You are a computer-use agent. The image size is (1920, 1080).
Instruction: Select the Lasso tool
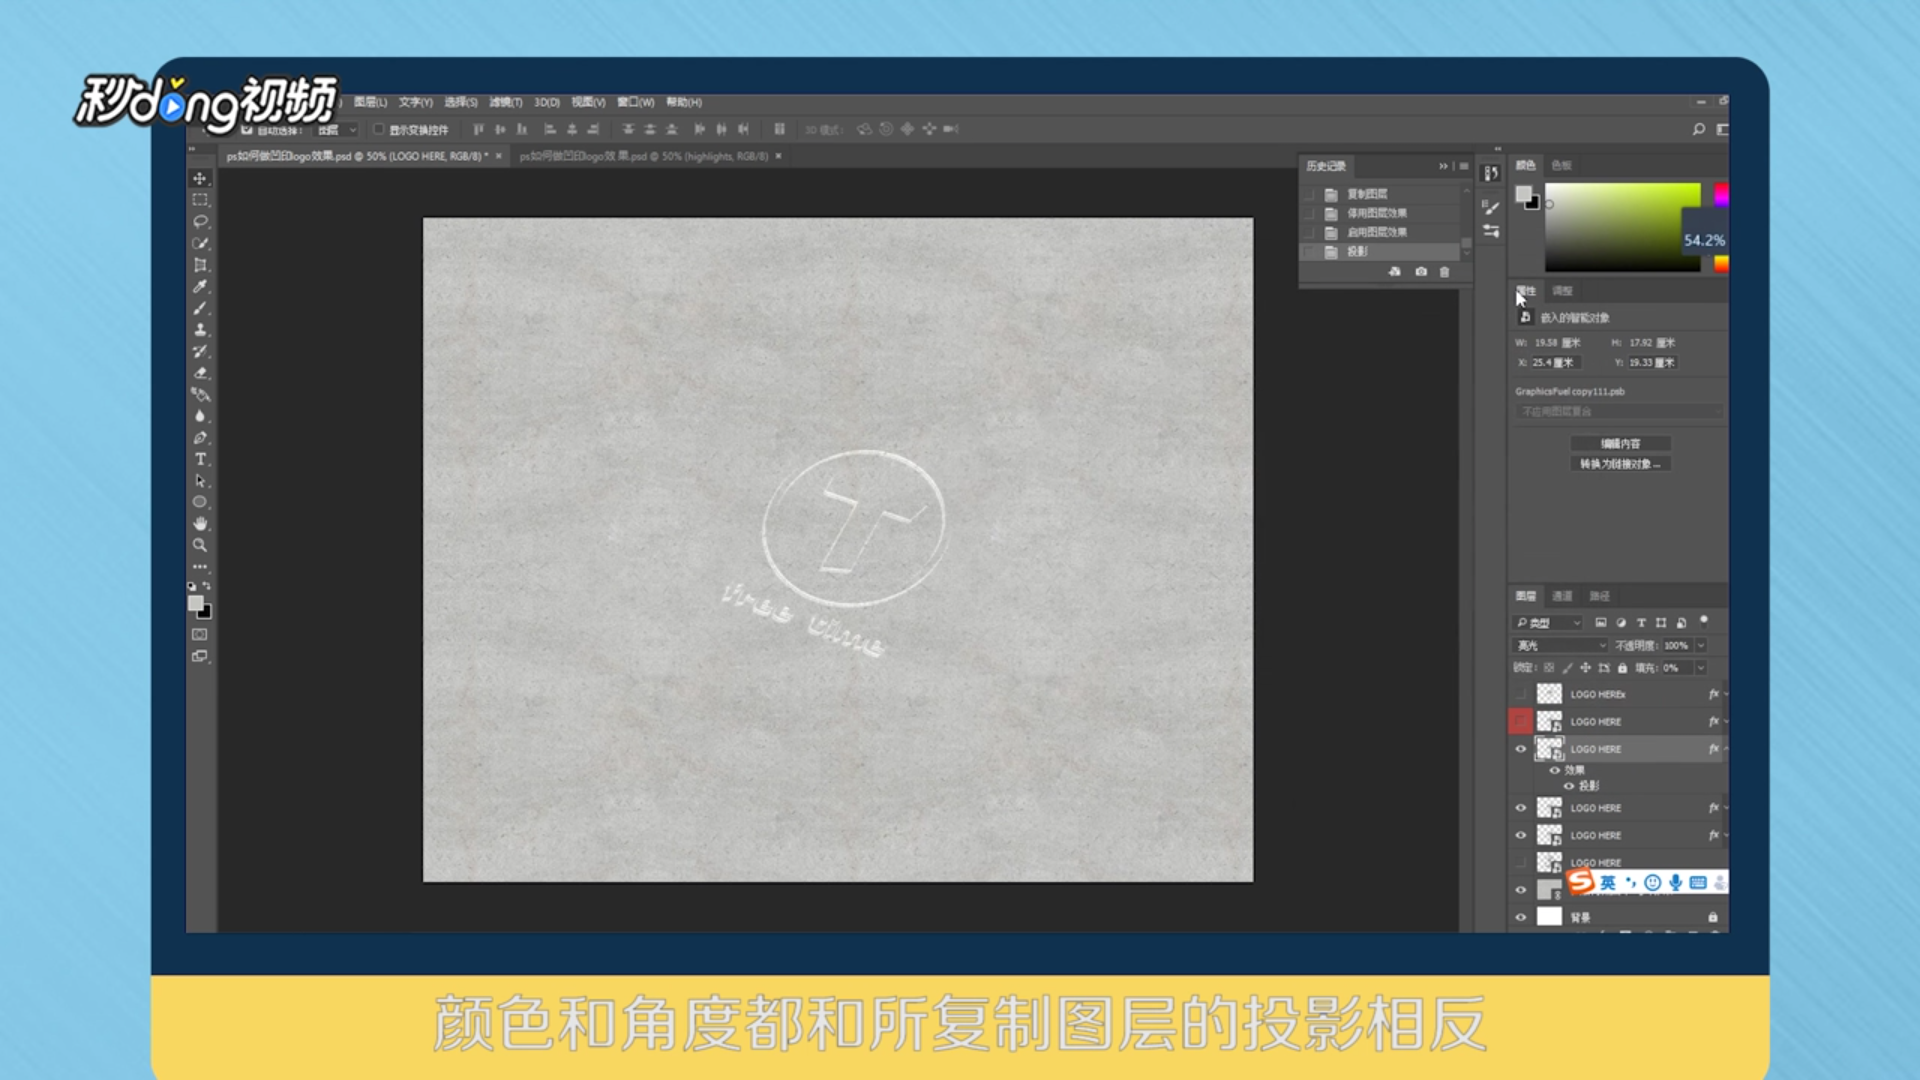pyautogui.click(x=200, y=221)
